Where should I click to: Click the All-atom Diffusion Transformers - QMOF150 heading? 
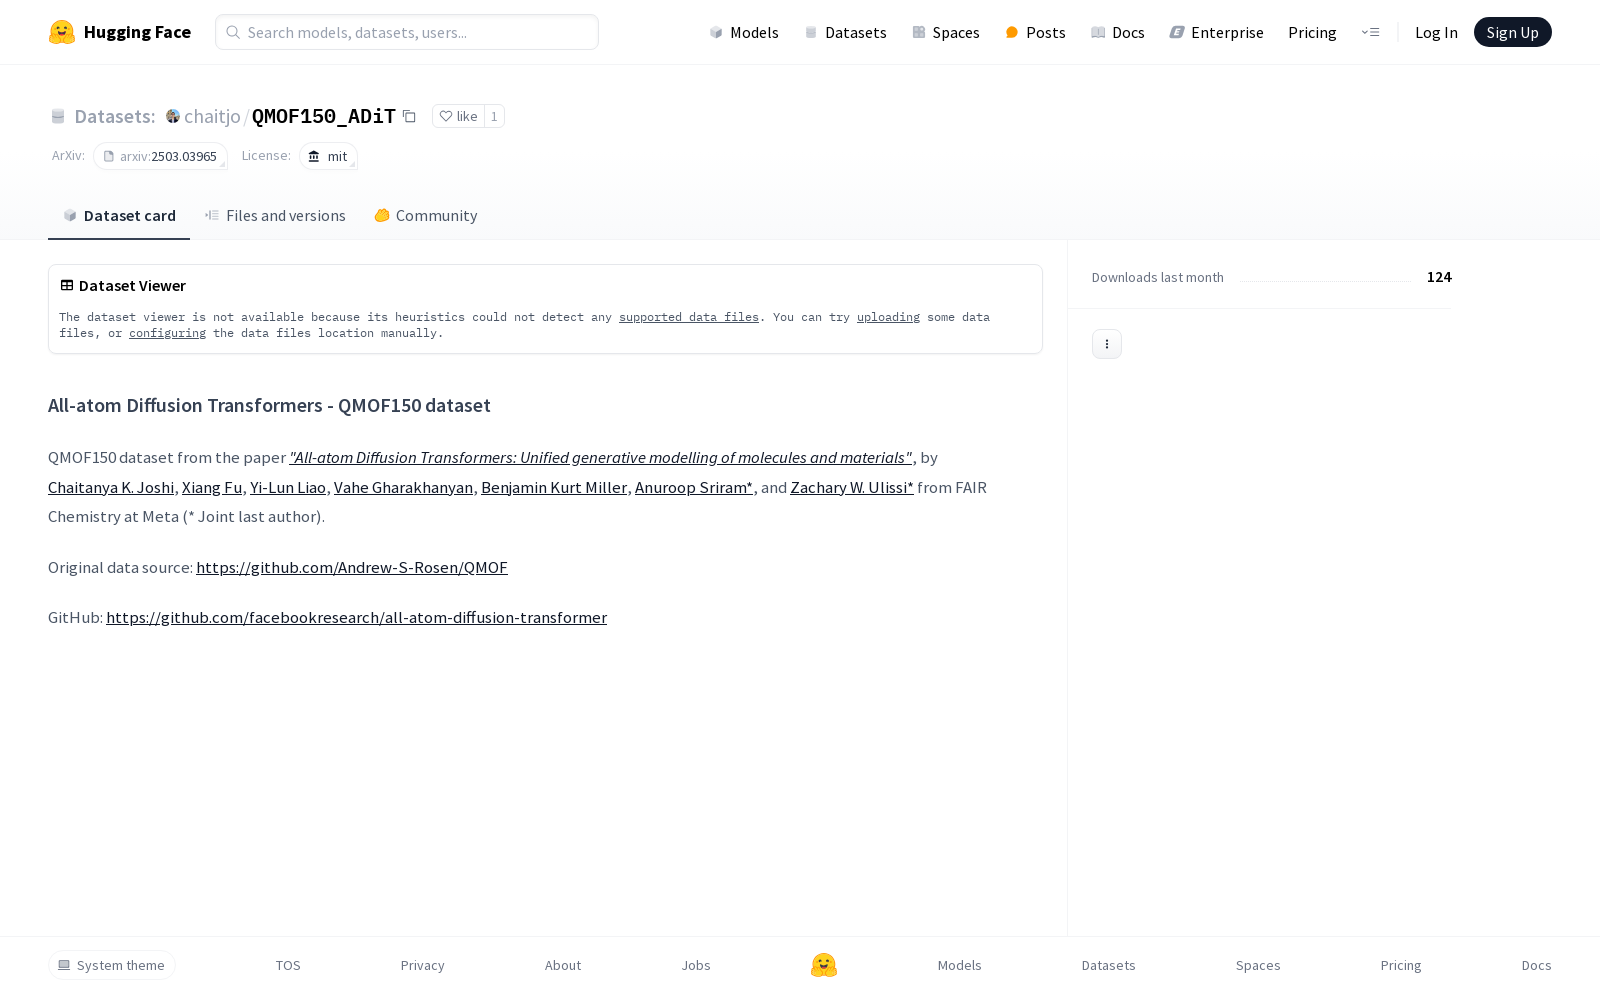[x=269, y=405]
